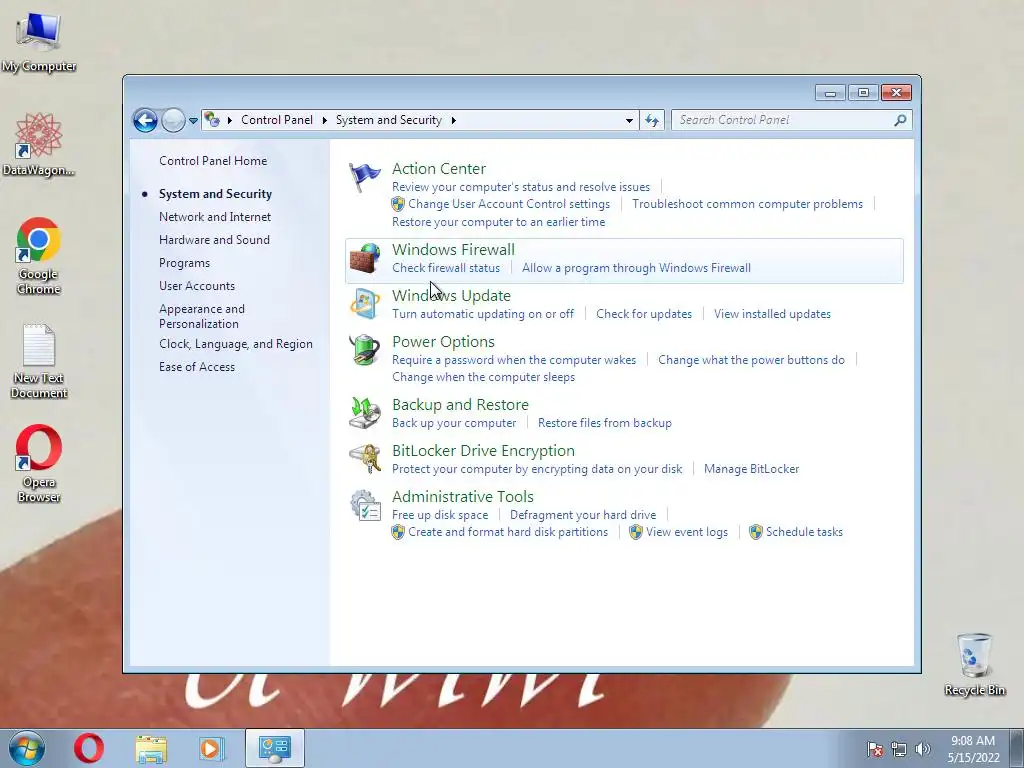The image size is (1024, 768).
Task: Launch Opera from the taskbar
Action: point(89,748)
